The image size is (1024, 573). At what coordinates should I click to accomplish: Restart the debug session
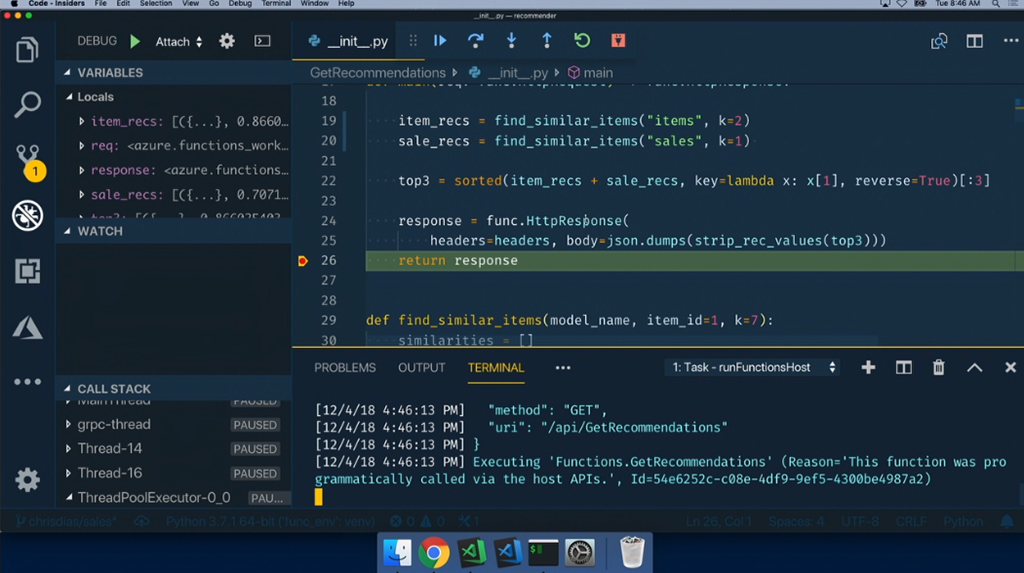[x=582, y=41]
